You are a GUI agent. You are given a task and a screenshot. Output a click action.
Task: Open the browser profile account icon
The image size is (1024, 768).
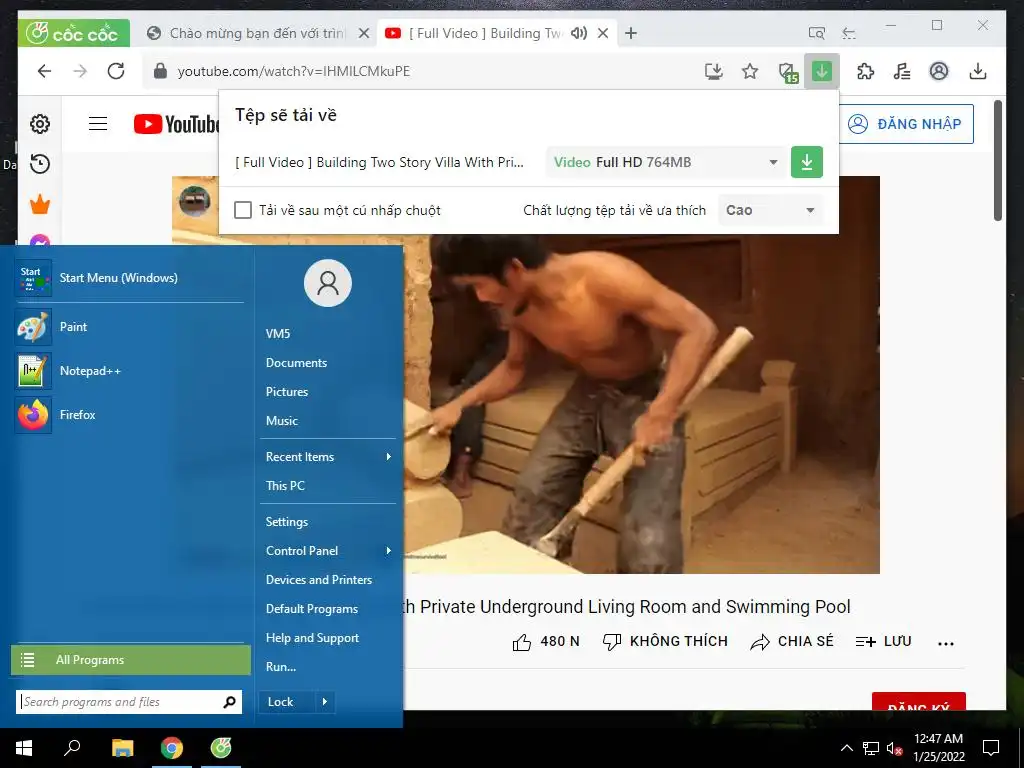[938, 71]
